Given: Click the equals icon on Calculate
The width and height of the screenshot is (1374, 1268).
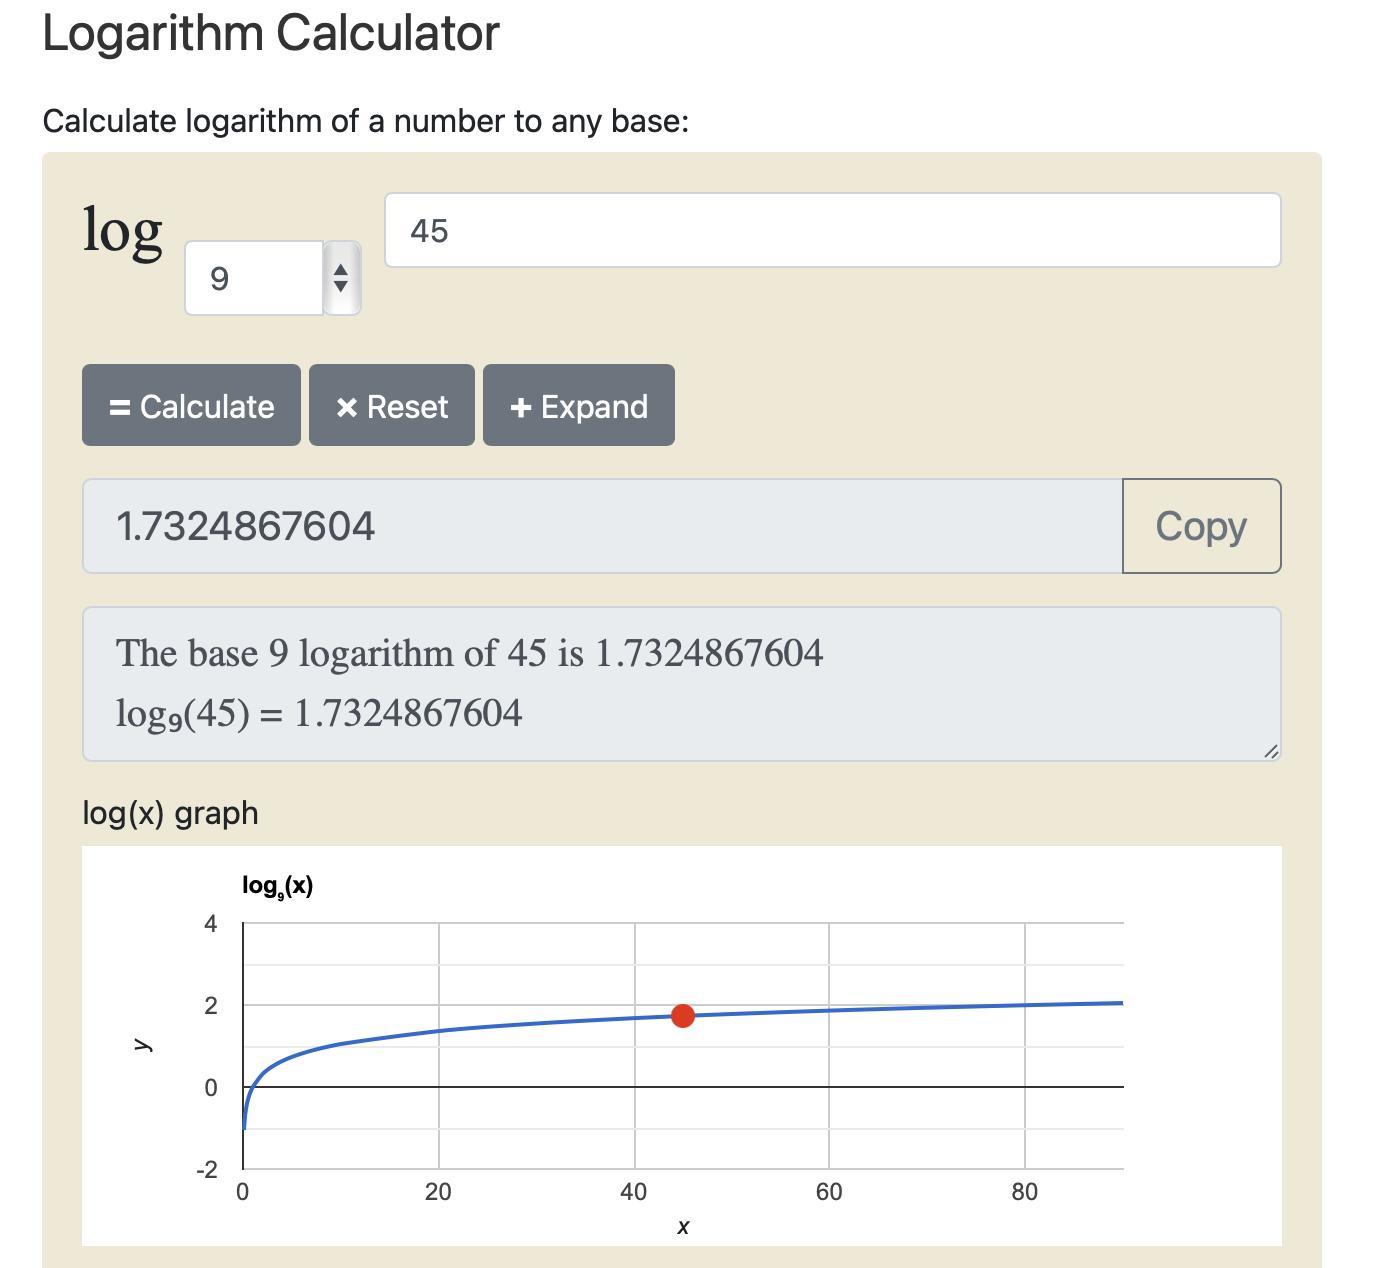Looking at the screenshot, I should pos(120,407).
